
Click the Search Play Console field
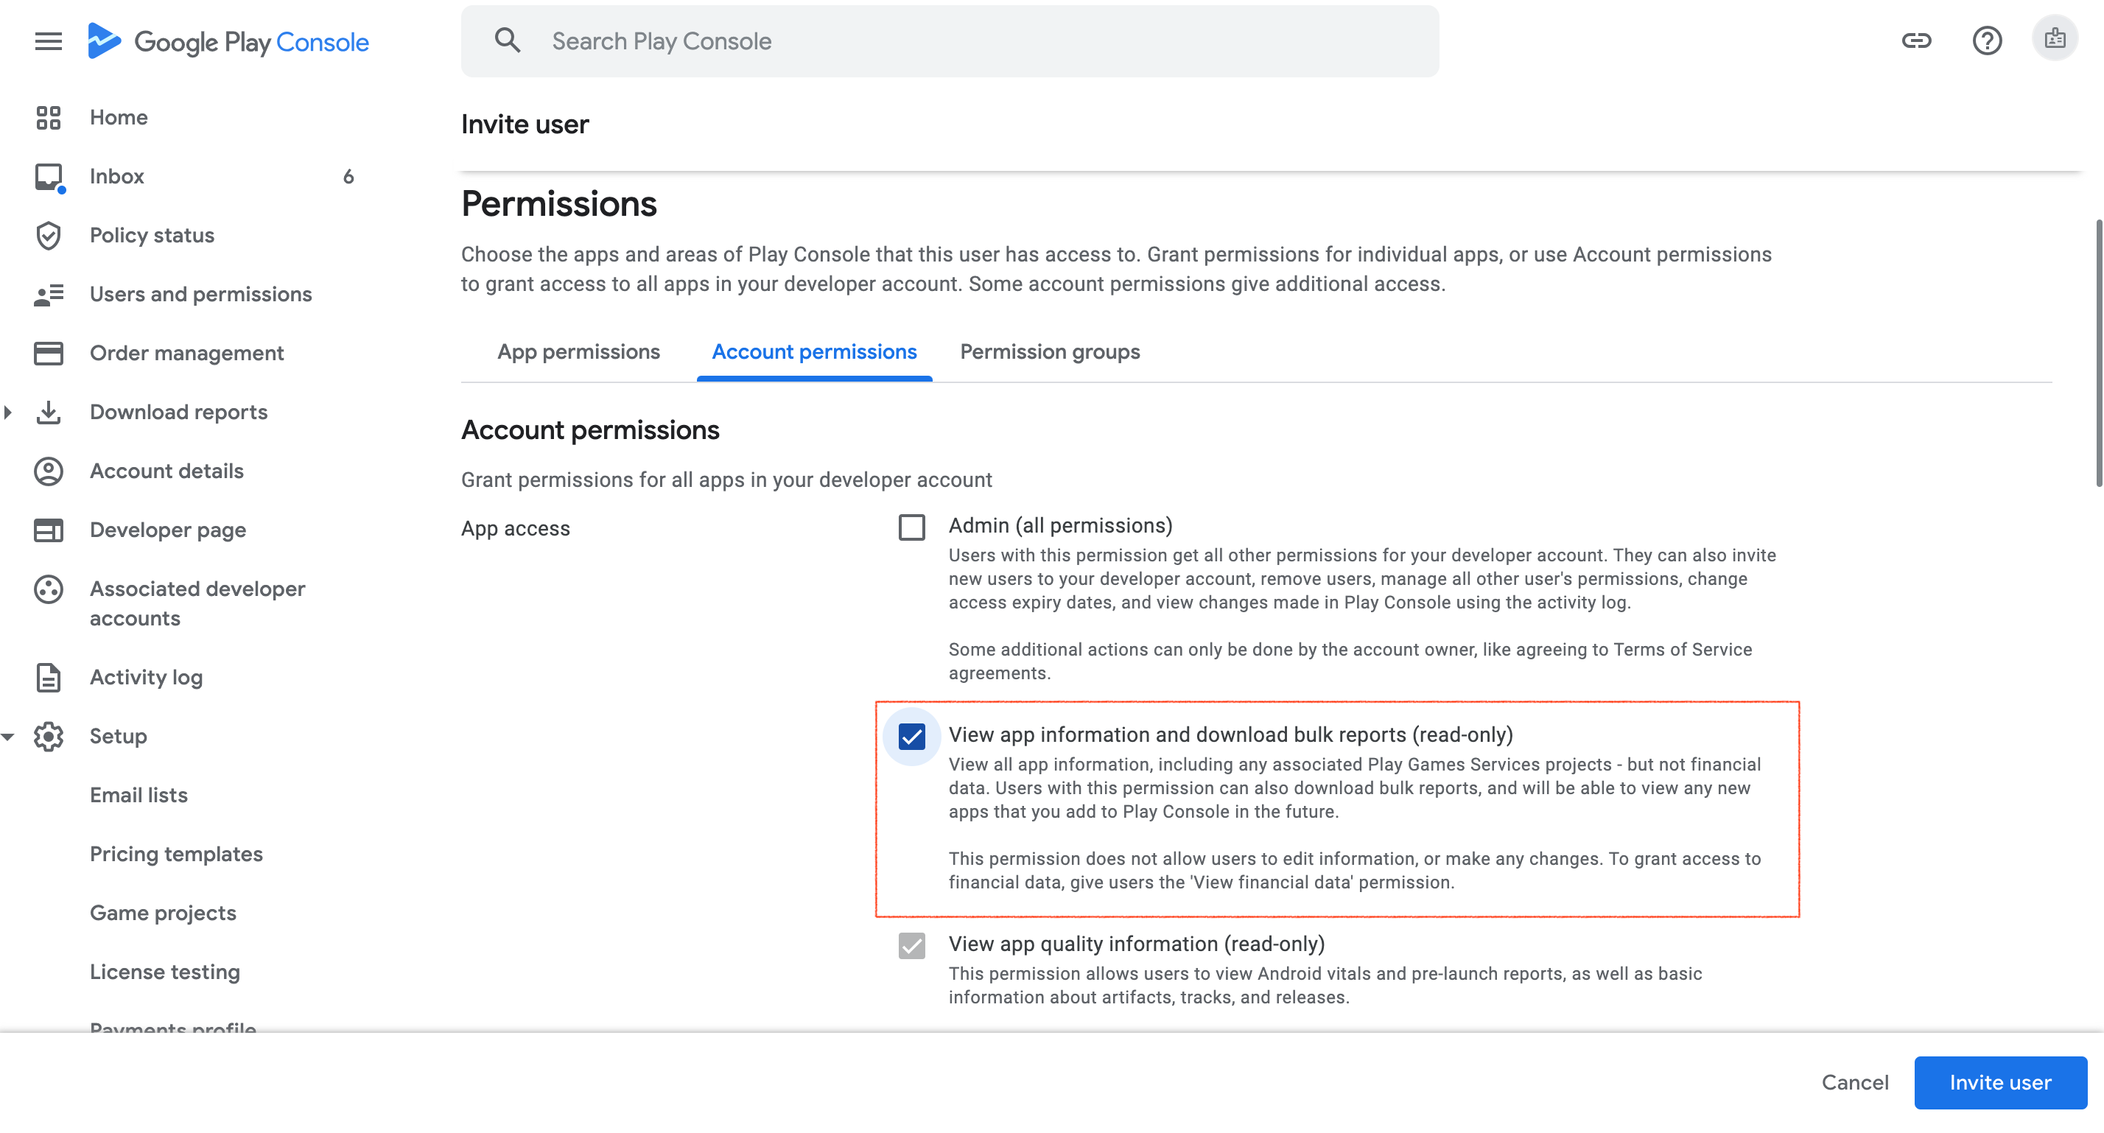949,41
